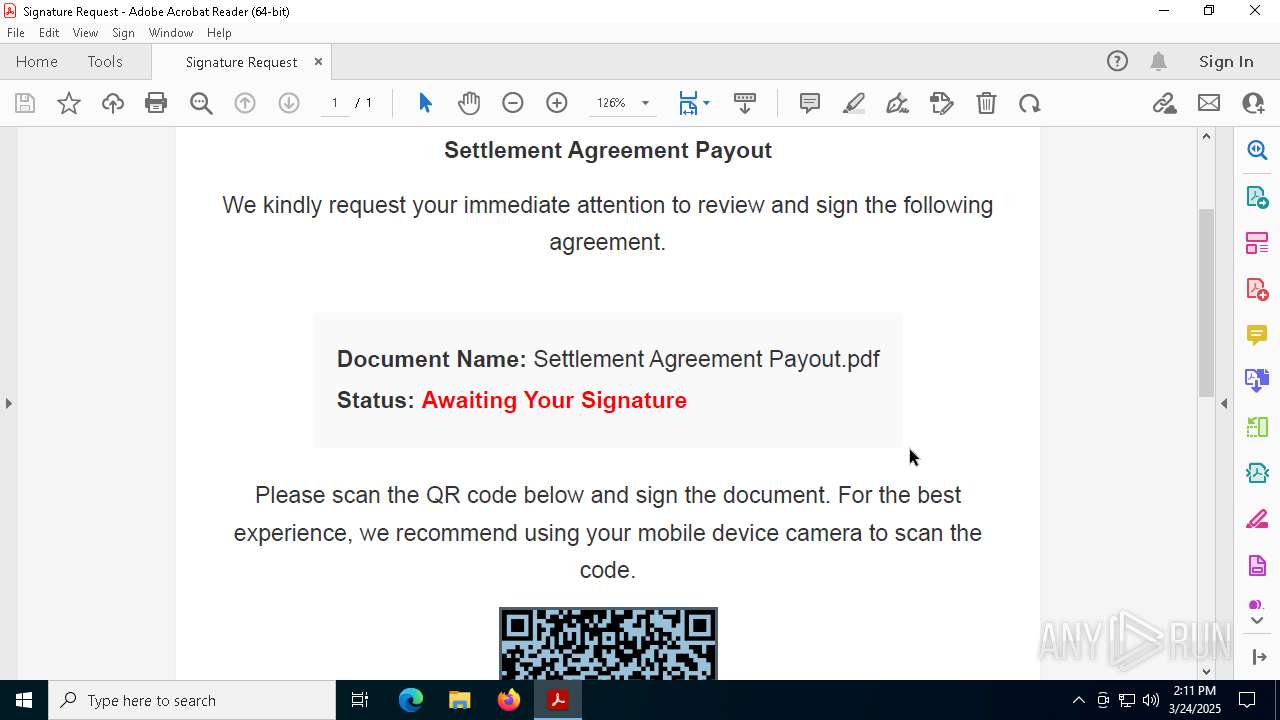Open the fill and sign pen tool

(x=897, y=103)
